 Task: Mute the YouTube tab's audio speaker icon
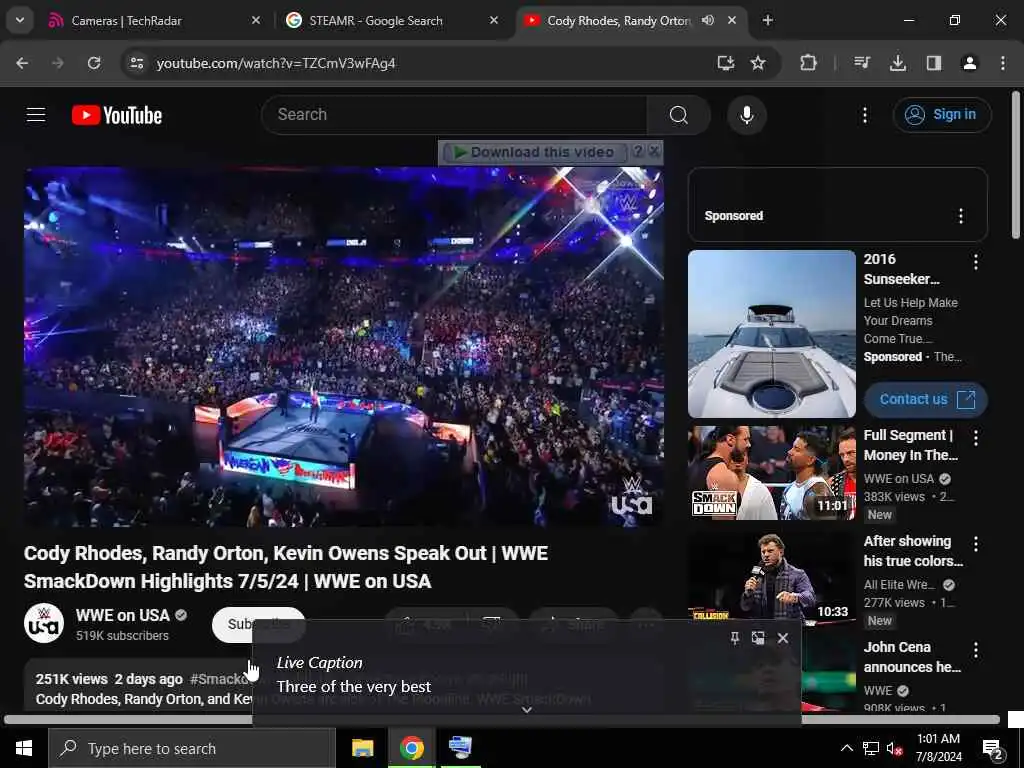708,20
